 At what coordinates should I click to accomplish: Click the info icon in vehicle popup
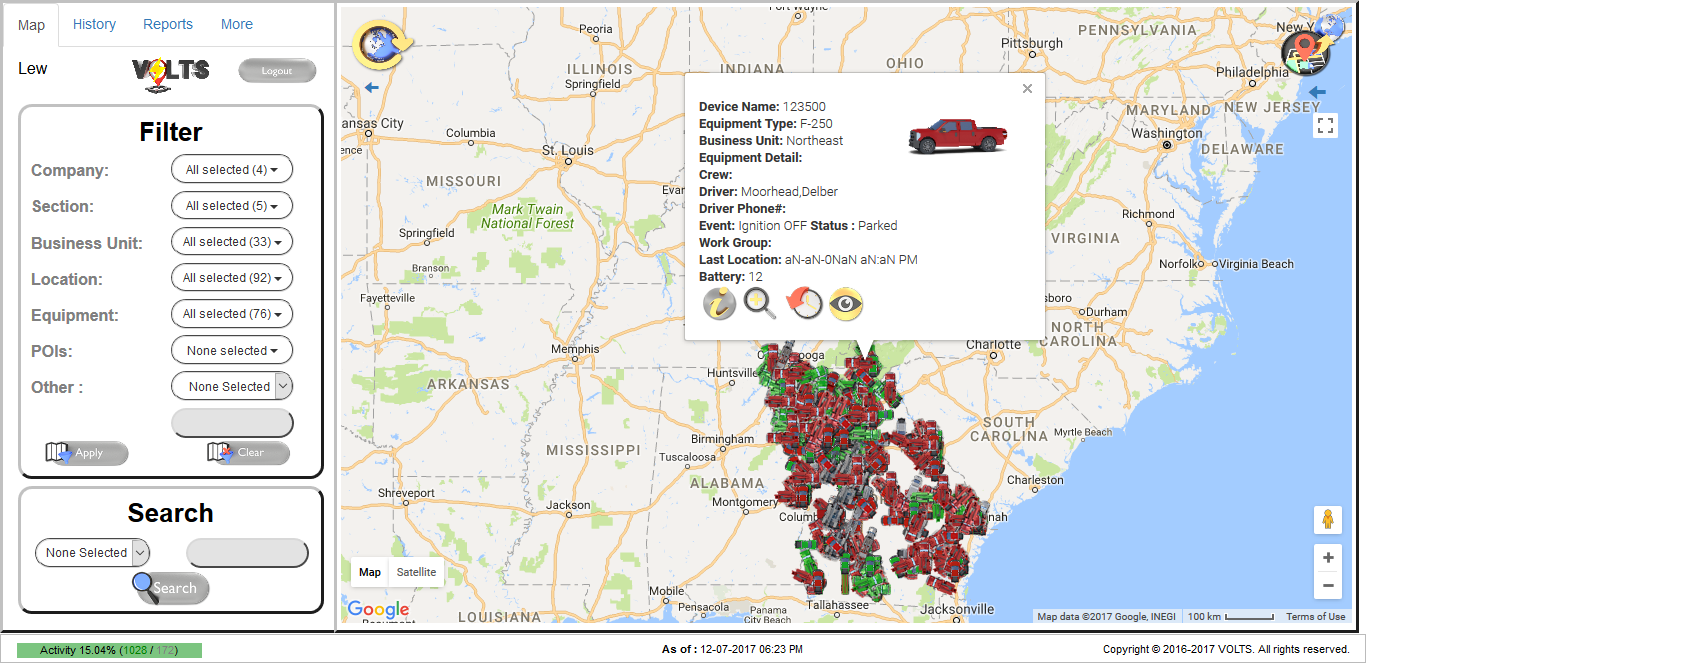click(719, 303)
